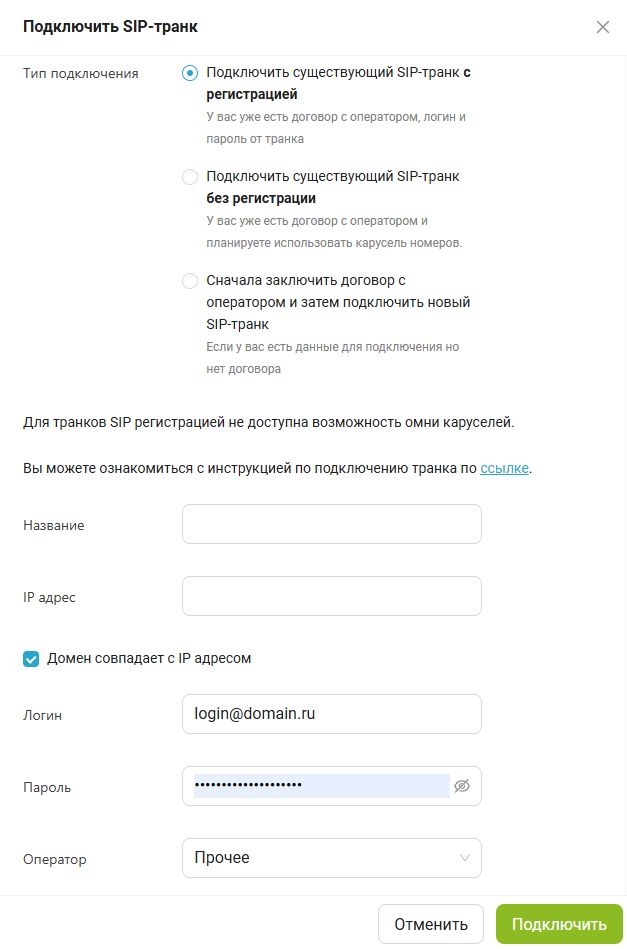Click the Логин field with login@domain.ru

click(331, 714)
